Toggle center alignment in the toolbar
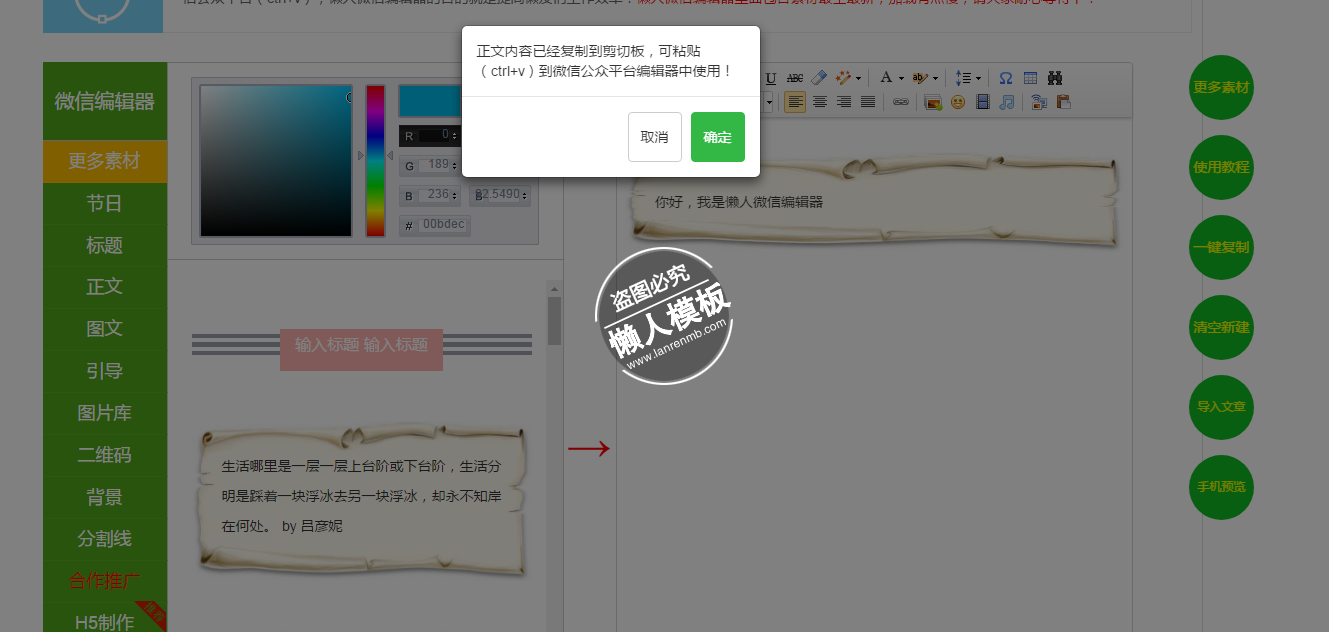This screenshot has height=632, width=1329. 820,102
